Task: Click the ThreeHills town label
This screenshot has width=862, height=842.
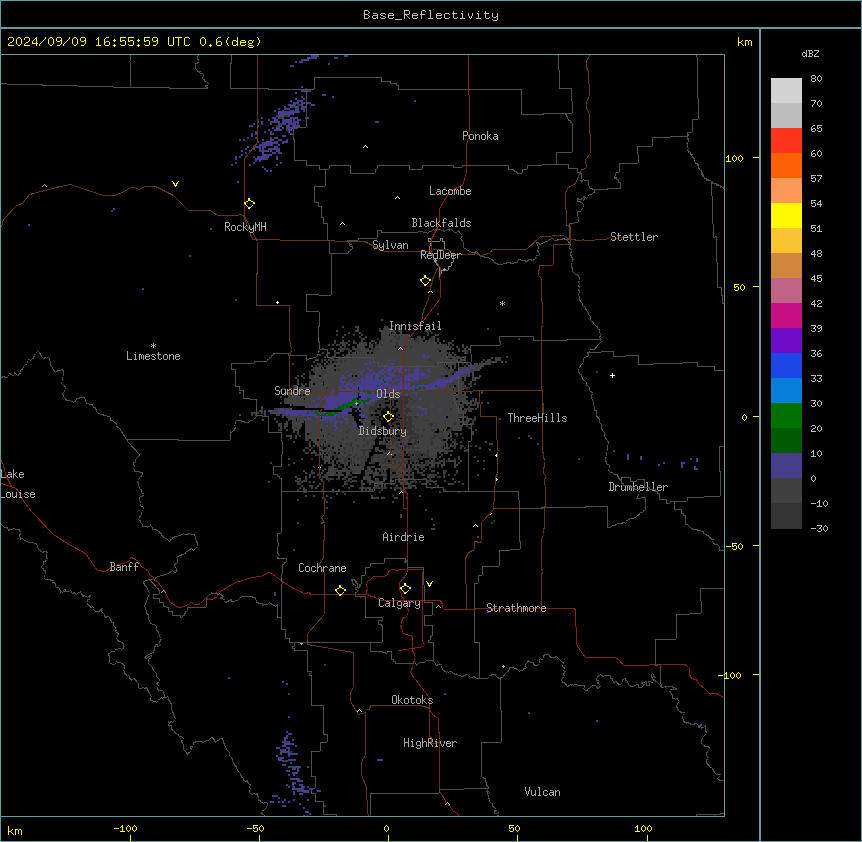Action: pos(537,418)
